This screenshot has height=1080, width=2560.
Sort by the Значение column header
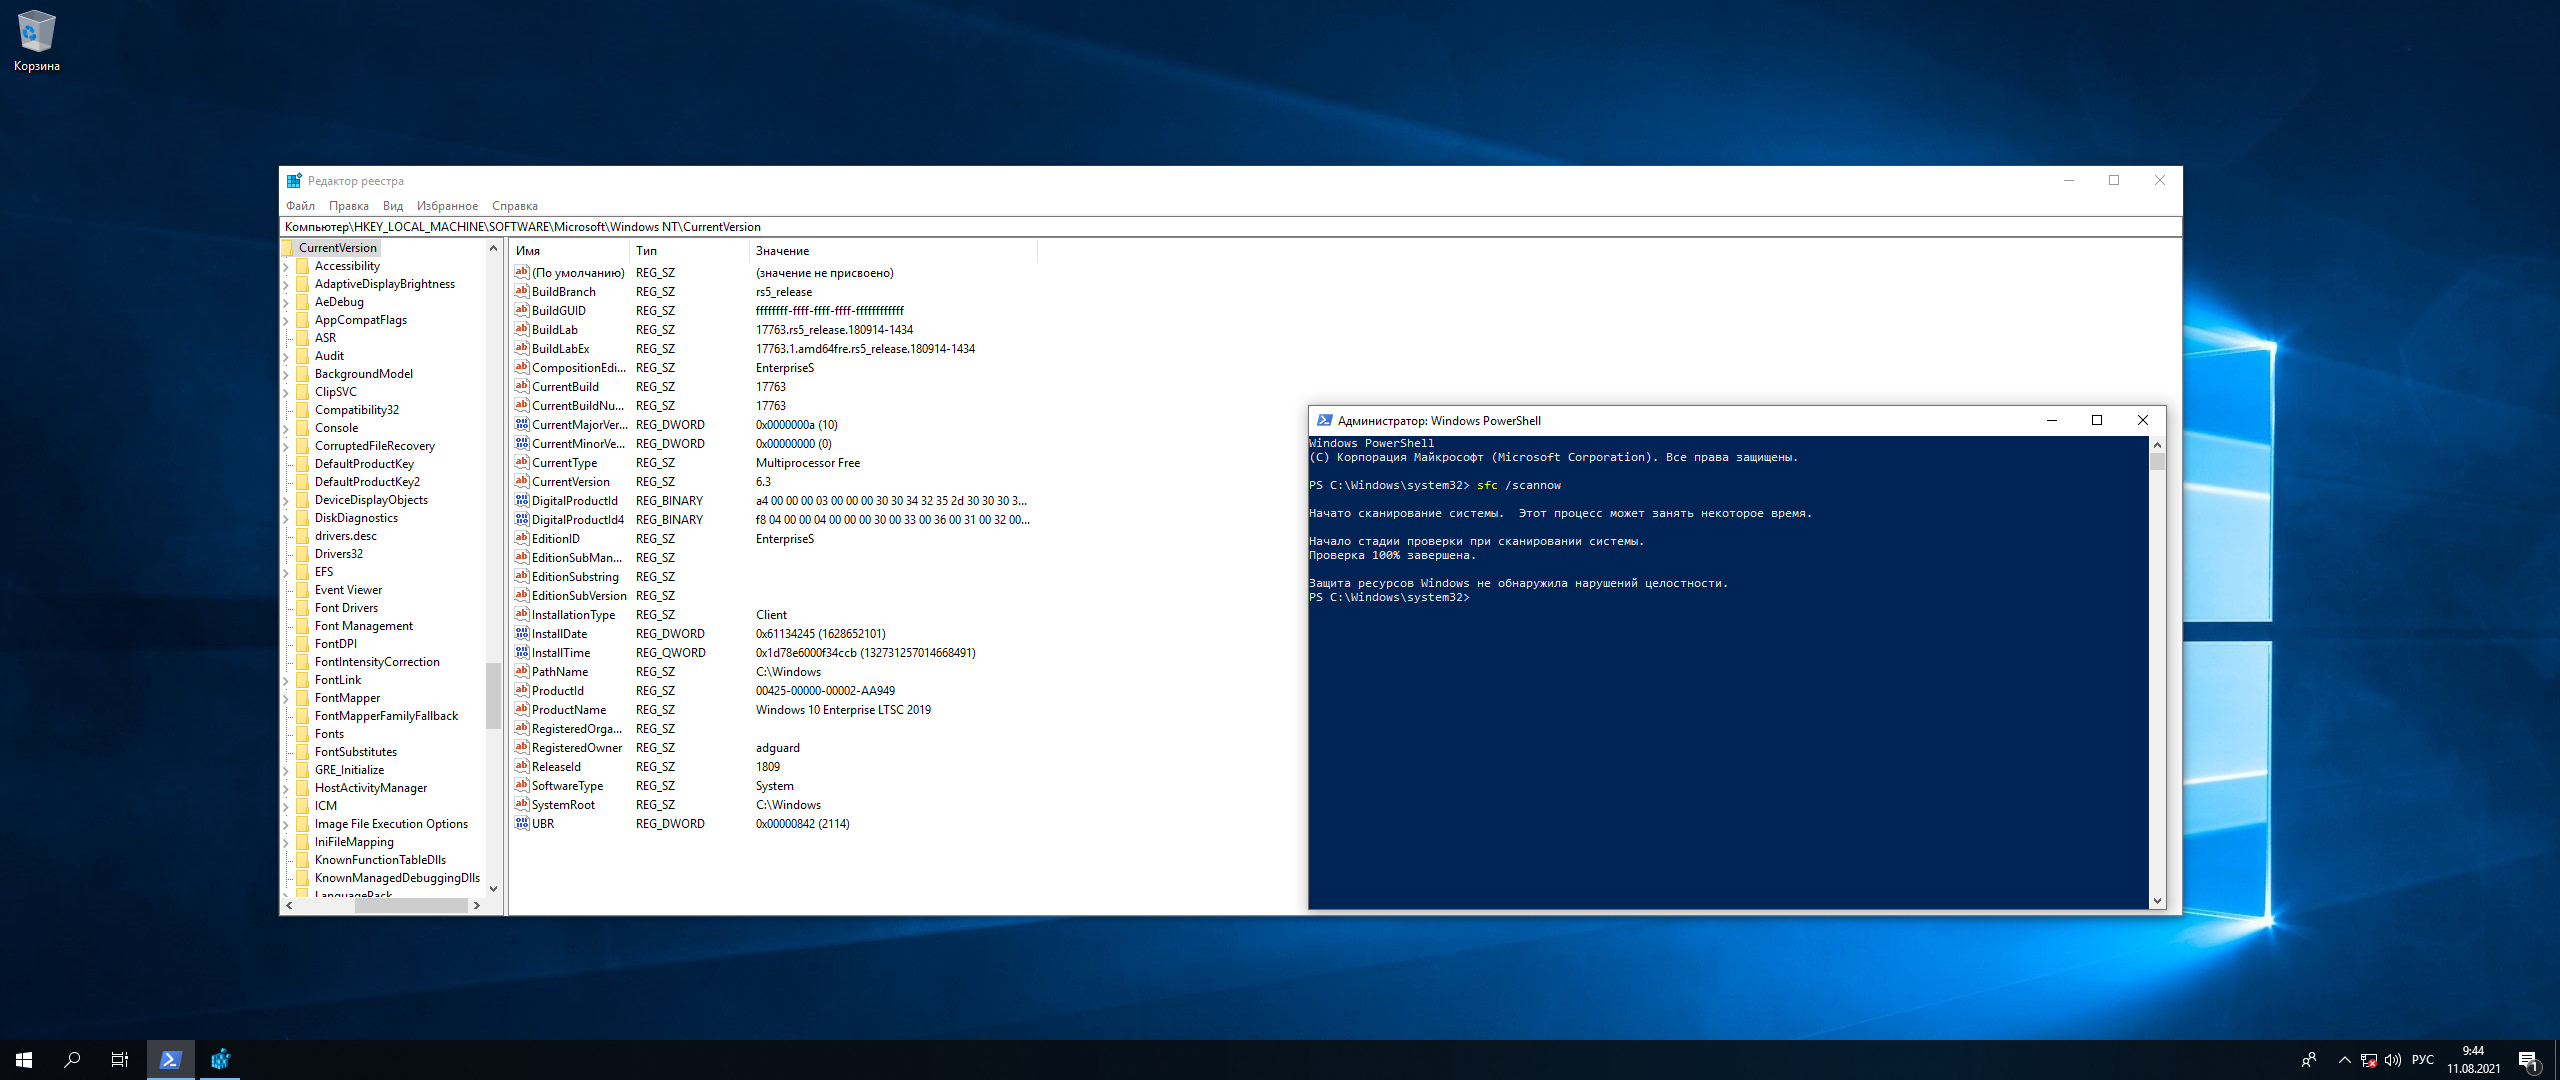tap(893, 251)
